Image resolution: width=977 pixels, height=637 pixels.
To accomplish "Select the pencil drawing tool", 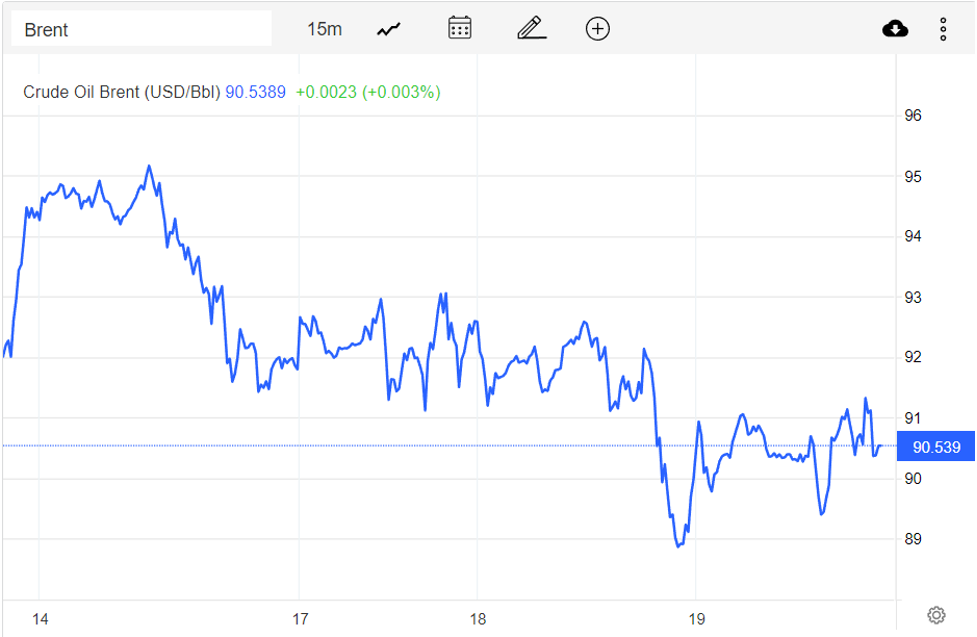I will pos(531,28).
